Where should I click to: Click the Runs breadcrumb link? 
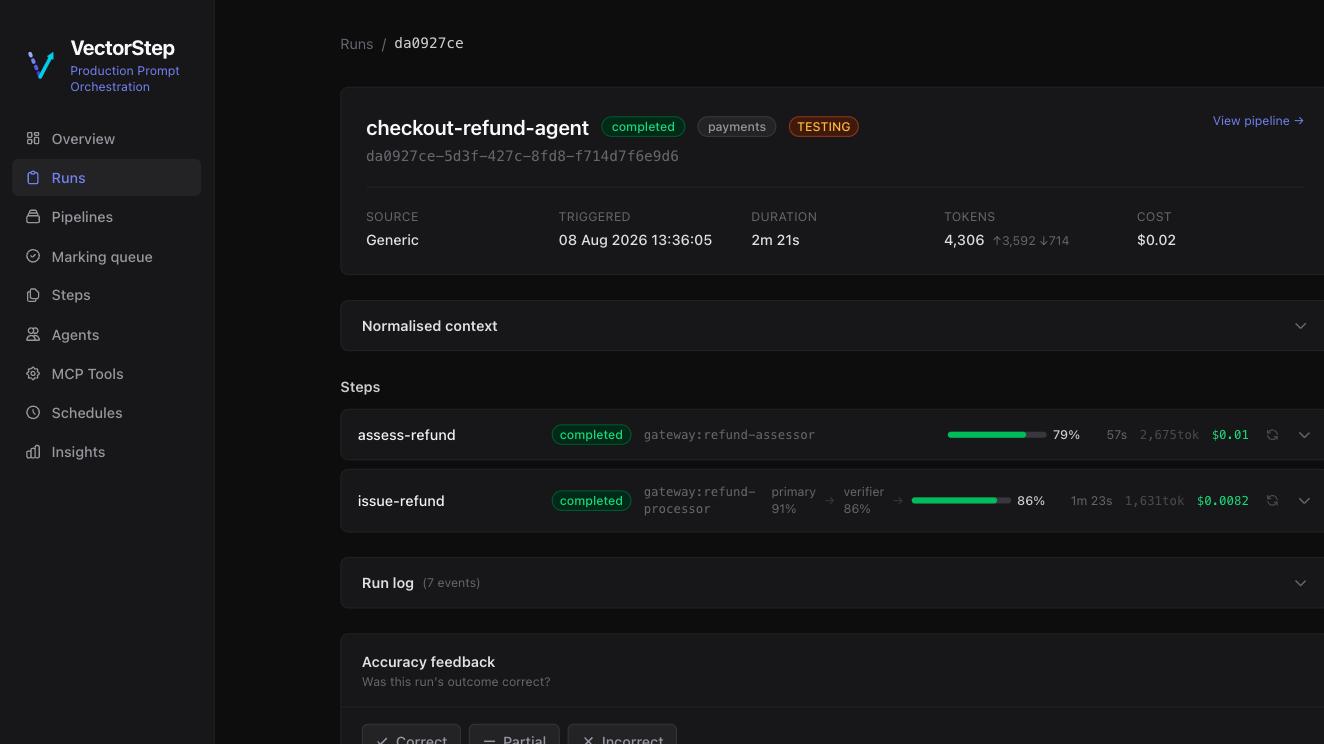pyautogui.click(x=357, y=44)
